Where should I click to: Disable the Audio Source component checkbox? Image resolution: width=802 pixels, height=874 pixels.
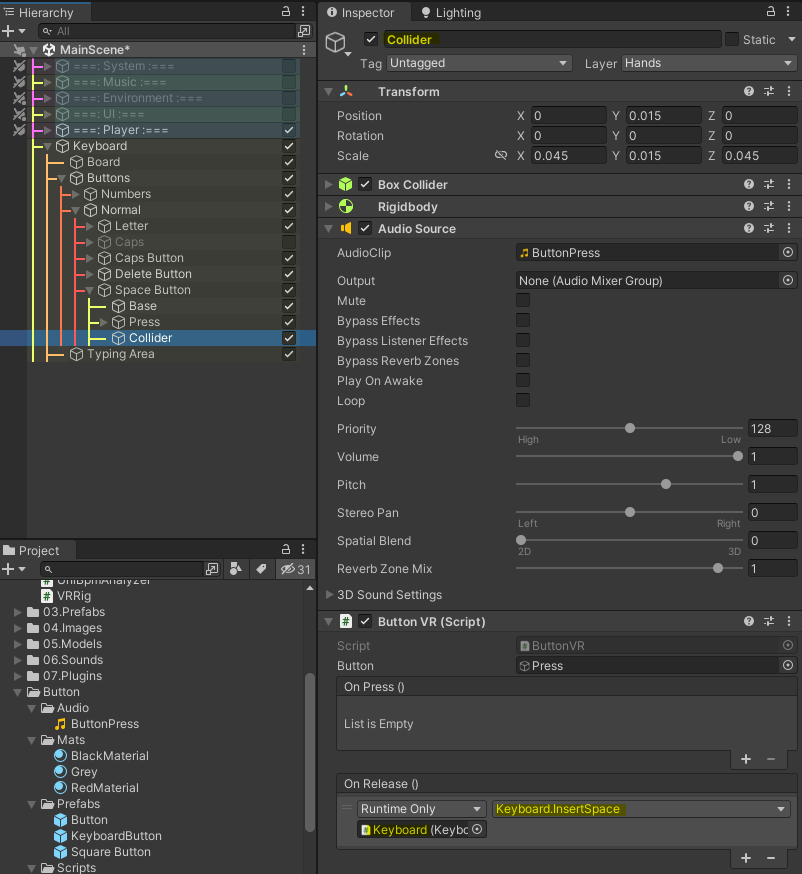[x=365, y=228]
